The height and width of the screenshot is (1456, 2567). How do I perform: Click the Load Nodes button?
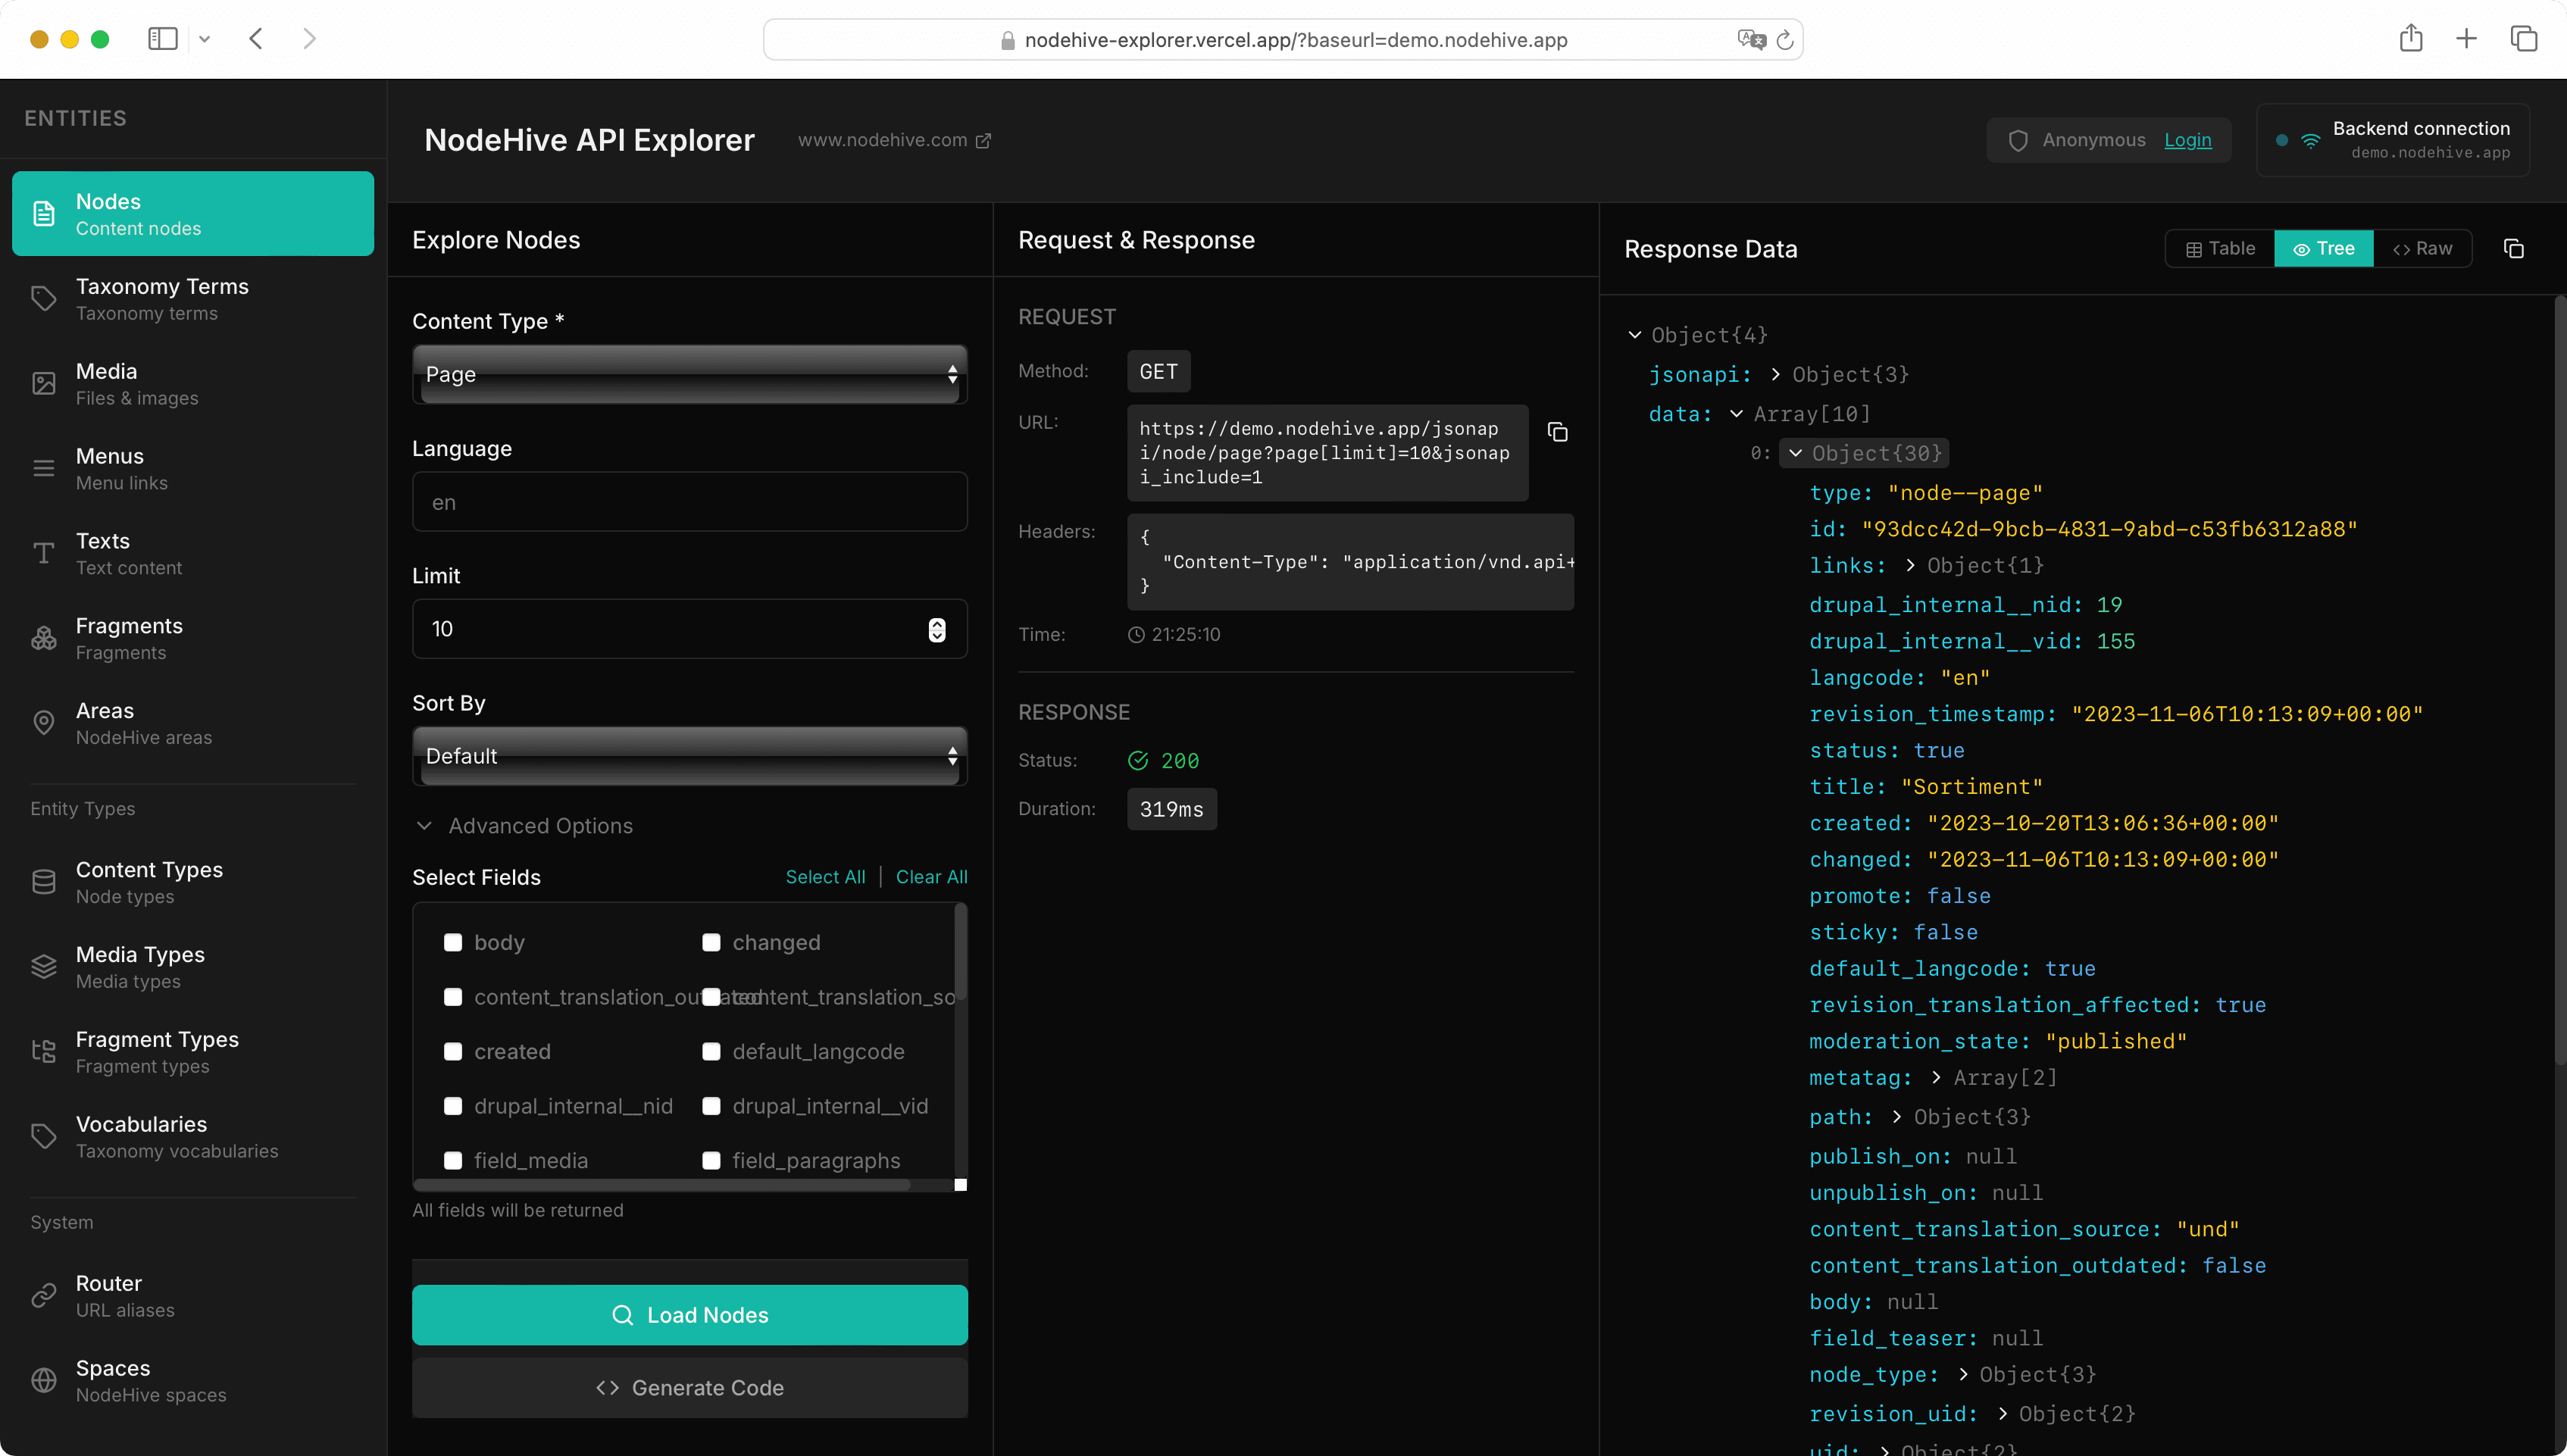pos(689,1314)
